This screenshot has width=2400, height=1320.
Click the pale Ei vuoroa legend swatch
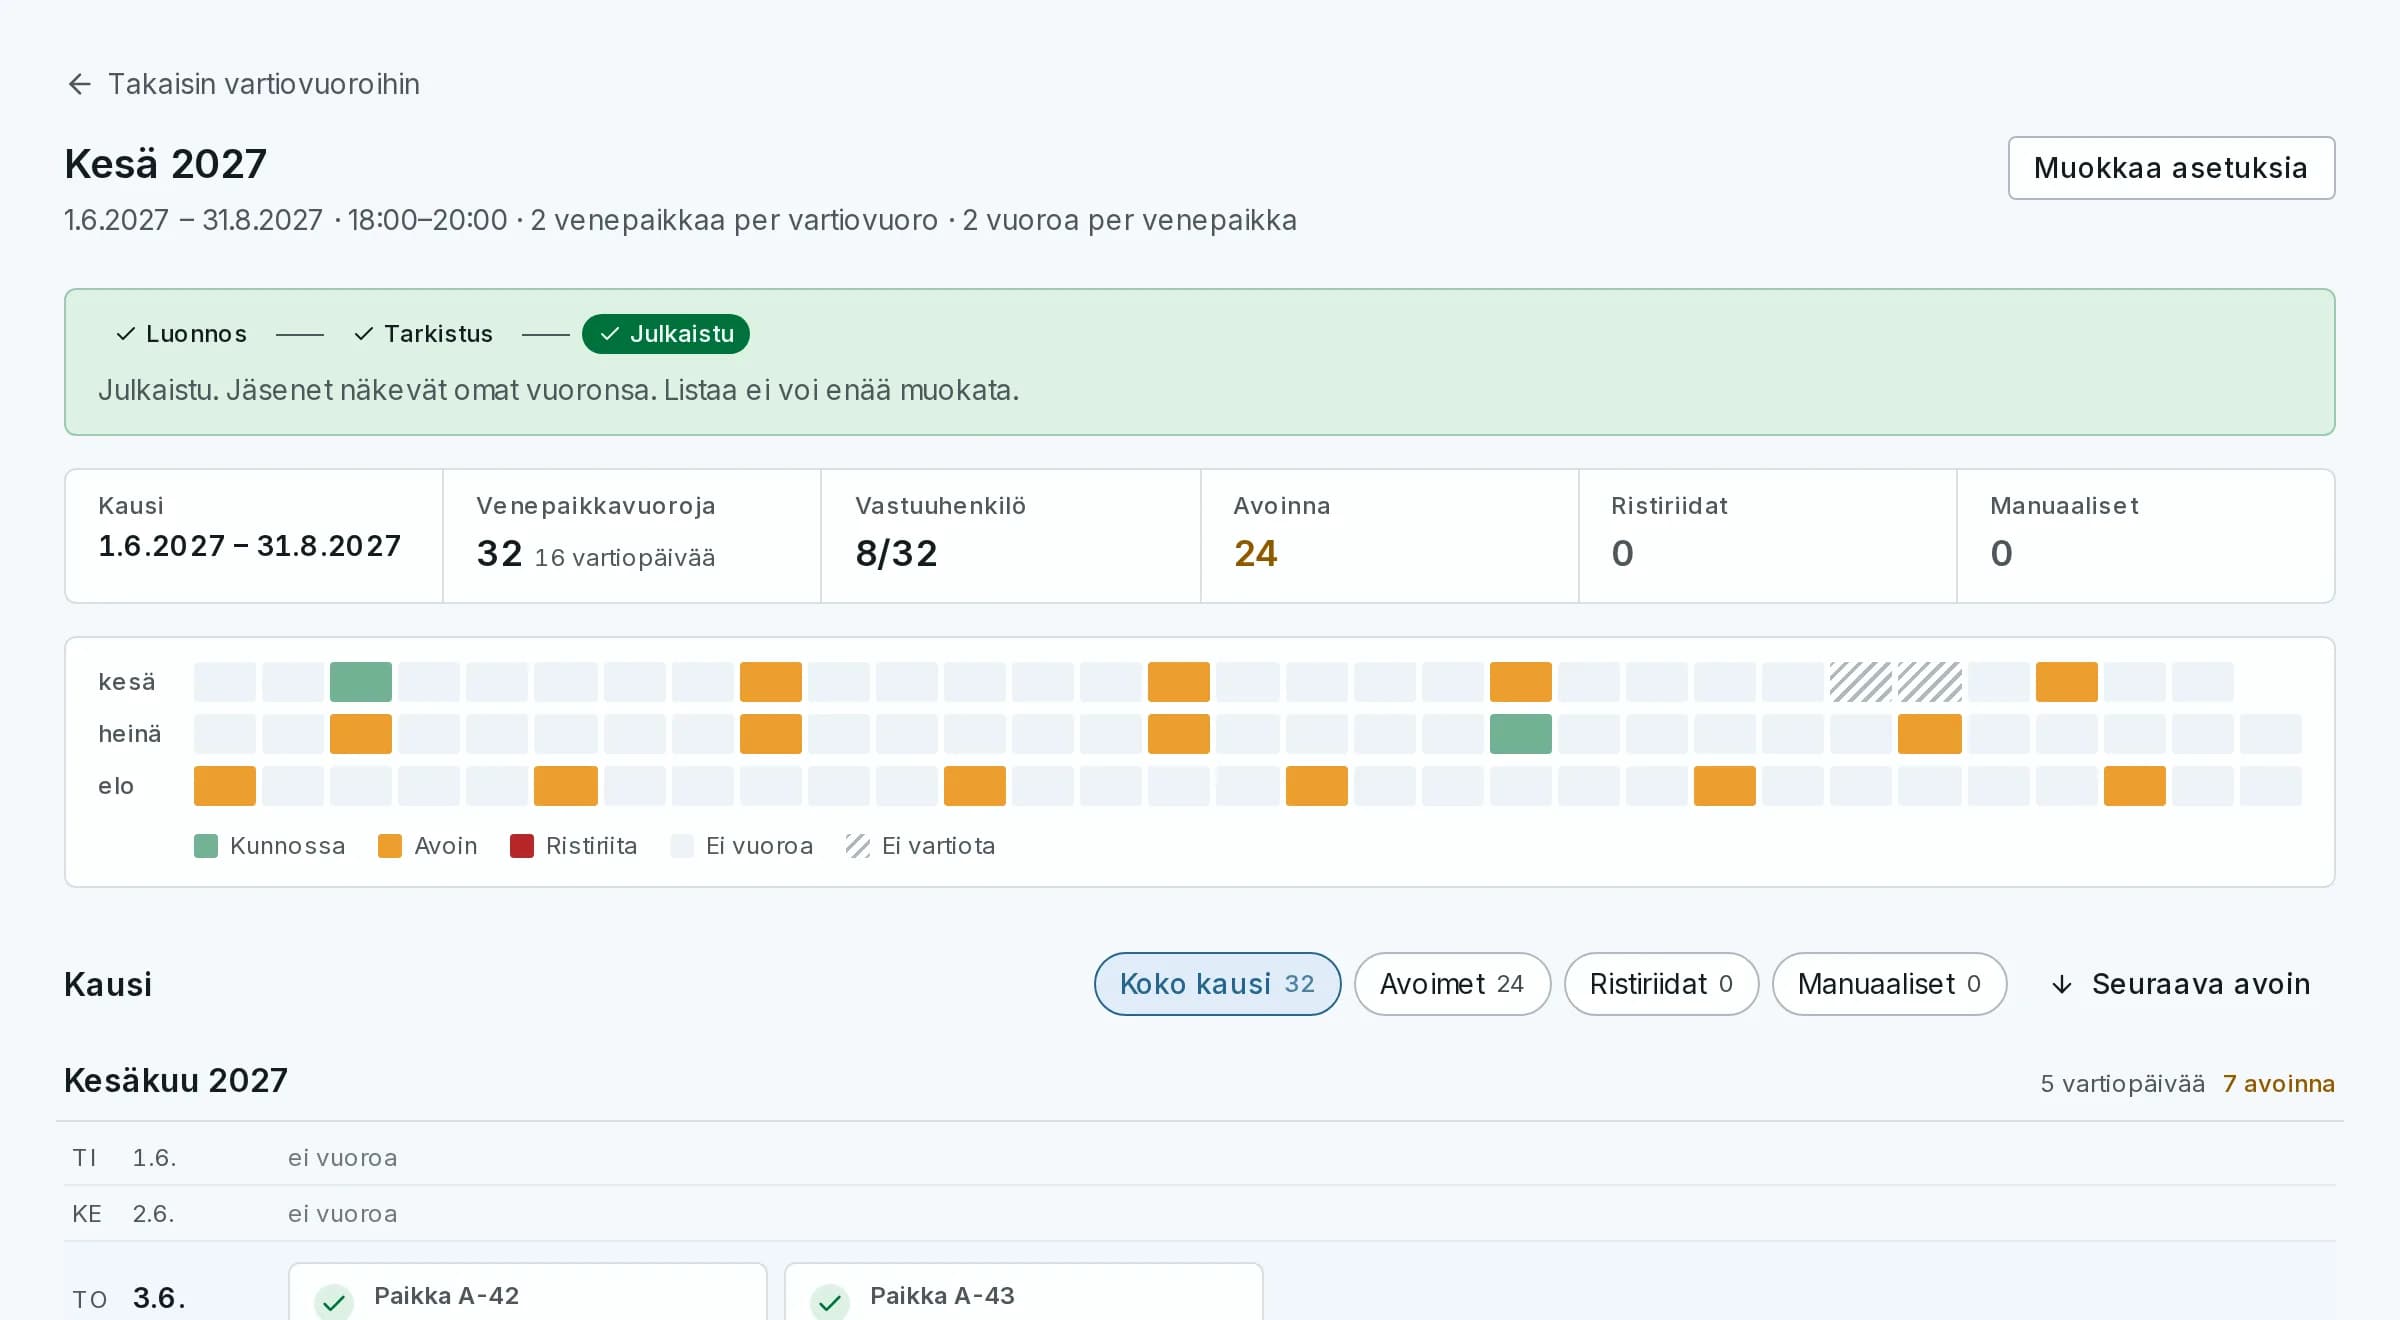pyautogui.click(x=682, y=846)
